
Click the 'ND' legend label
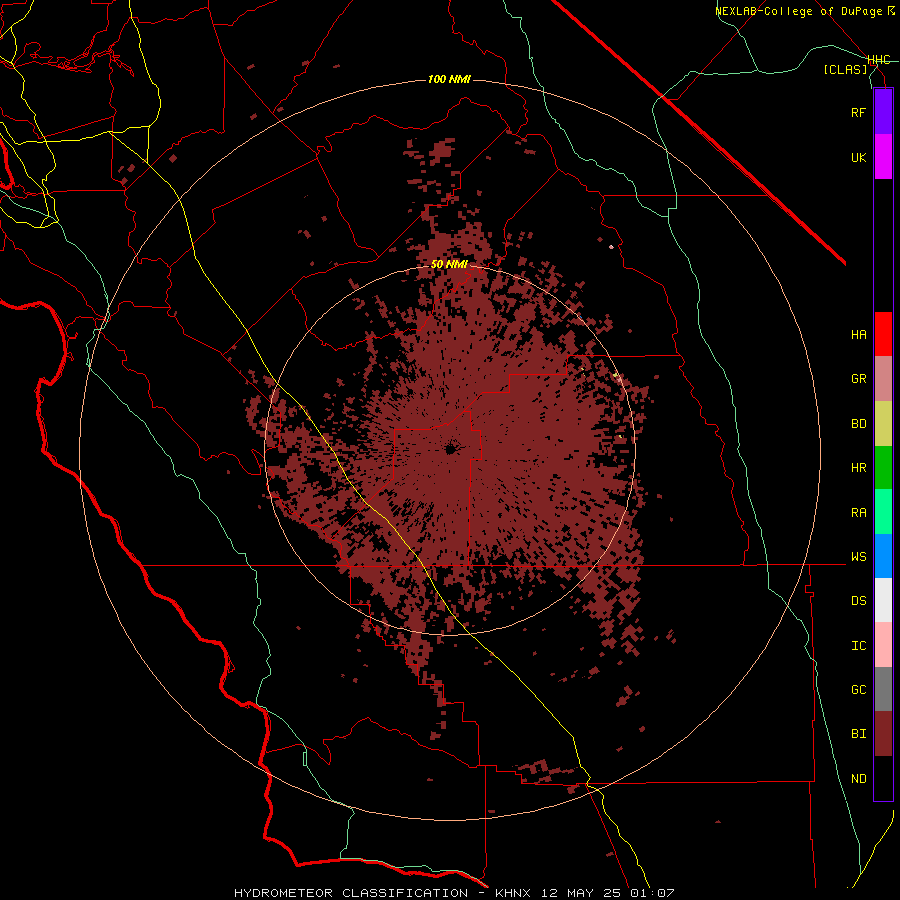[x=858, y=779]
